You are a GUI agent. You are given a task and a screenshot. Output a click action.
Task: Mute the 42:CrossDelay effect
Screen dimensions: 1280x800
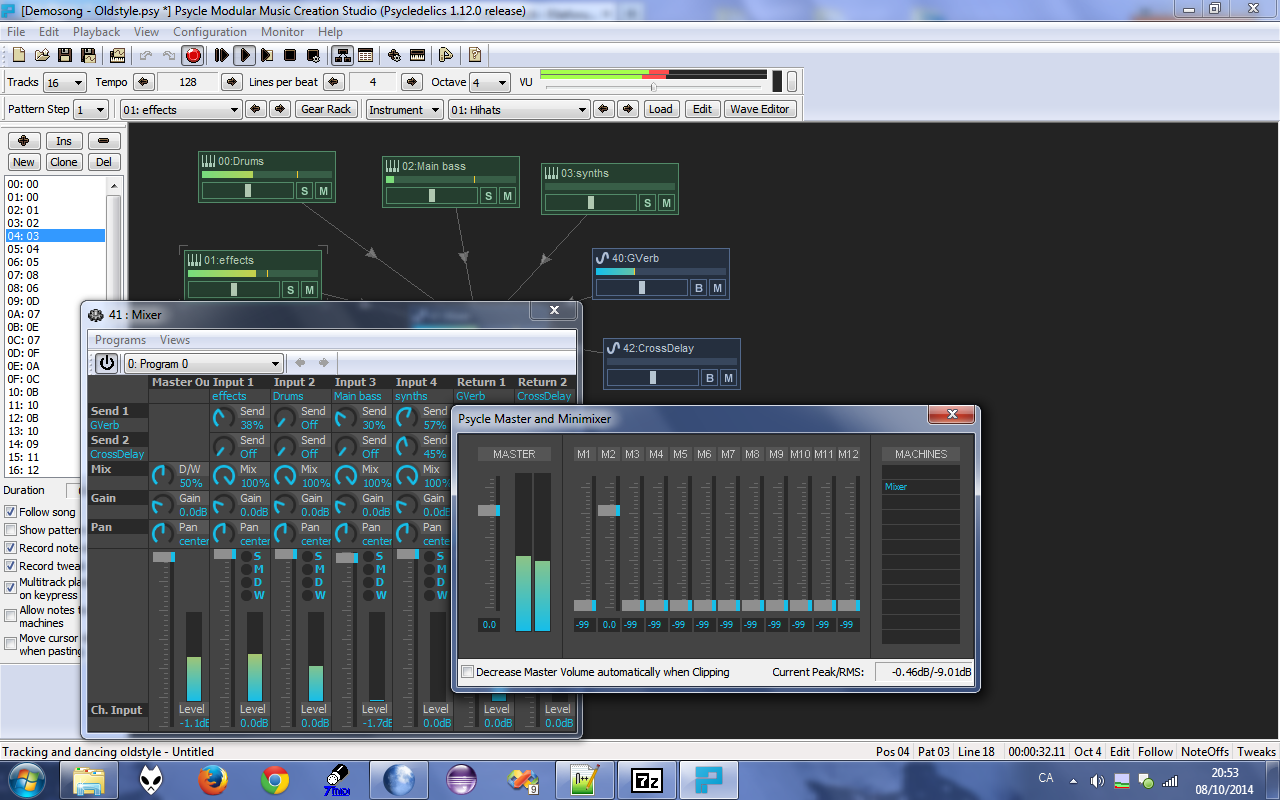point(728,377)
